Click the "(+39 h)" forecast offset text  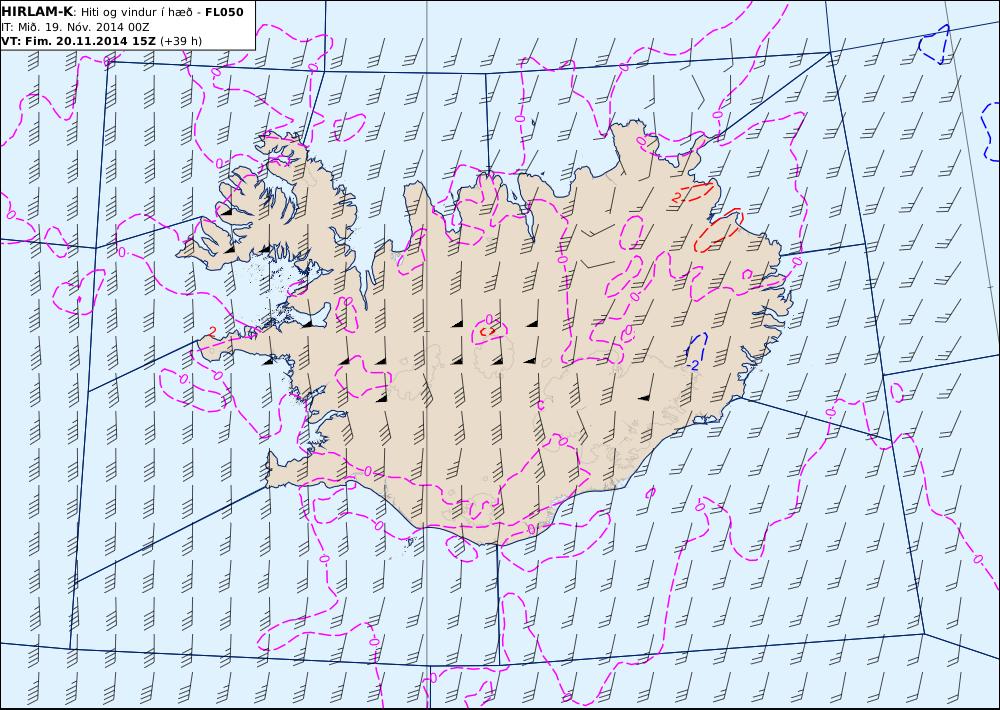(180, 41)
